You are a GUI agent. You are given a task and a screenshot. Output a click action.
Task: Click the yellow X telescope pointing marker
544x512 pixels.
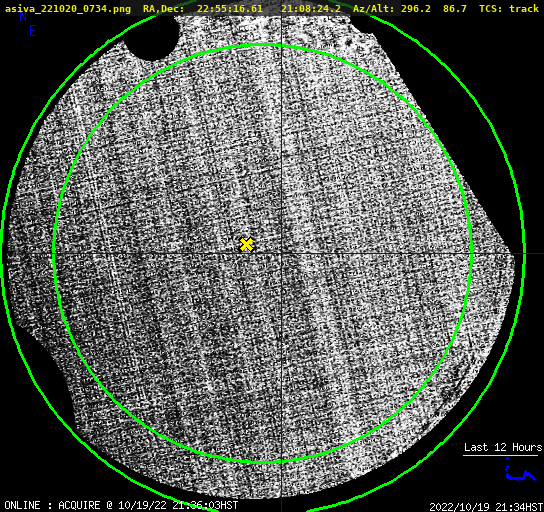[246, 245]
